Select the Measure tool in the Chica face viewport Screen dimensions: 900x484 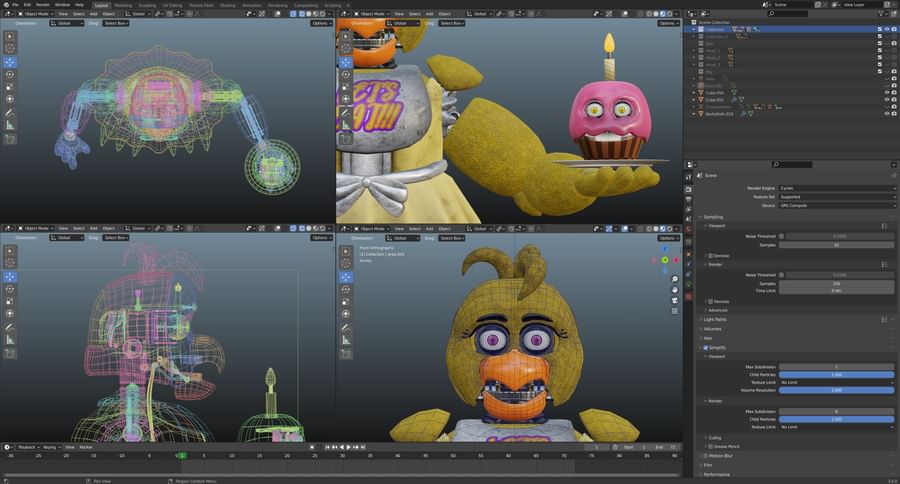coord(346,340)
